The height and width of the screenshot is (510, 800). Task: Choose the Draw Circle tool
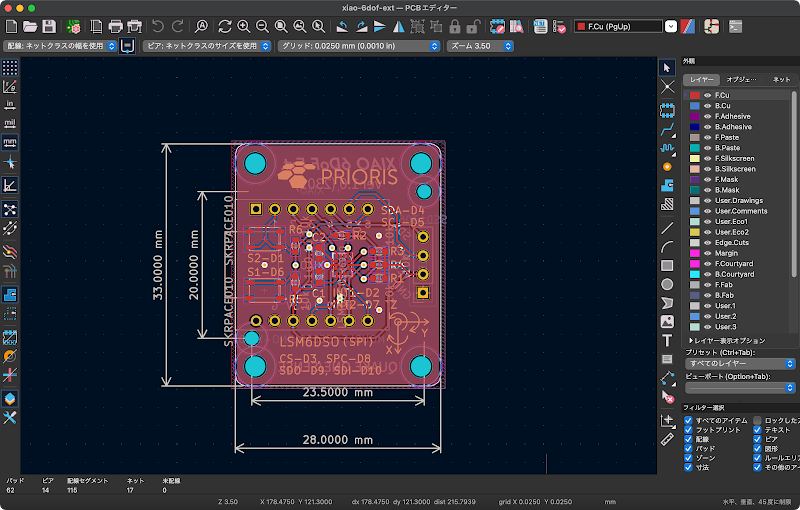[x=667, y=284]
